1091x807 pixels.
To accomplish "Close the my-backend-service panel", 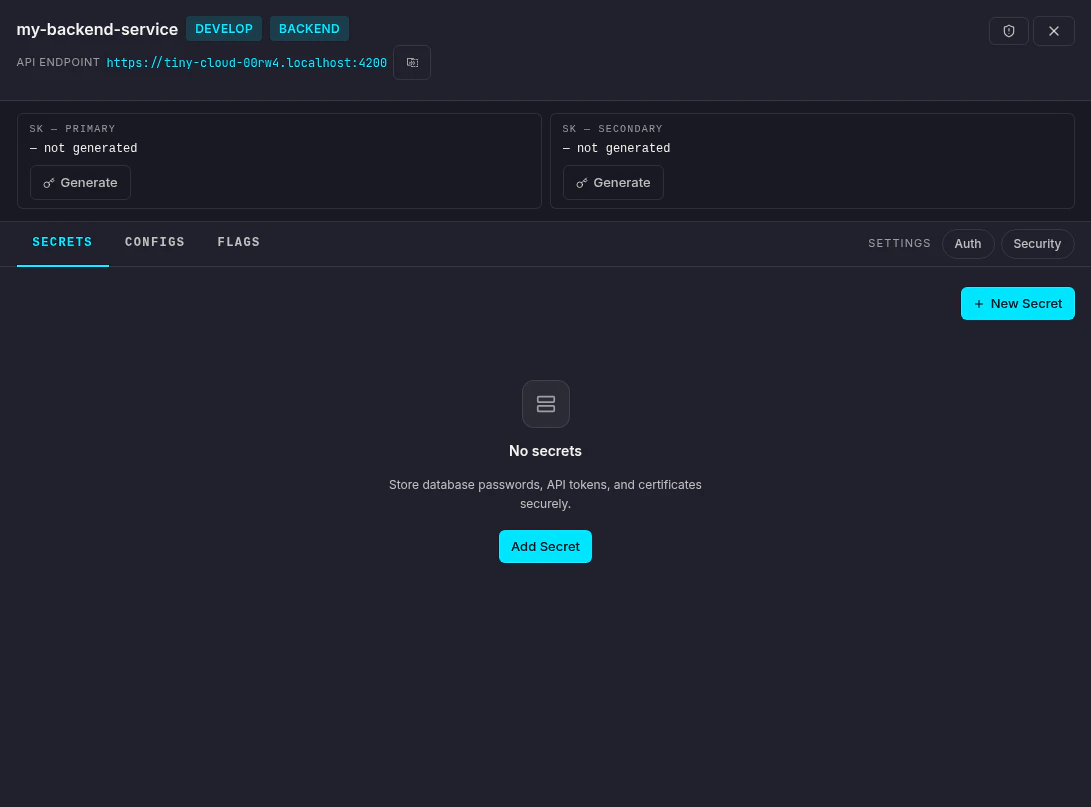I will tap(1053, 31).
